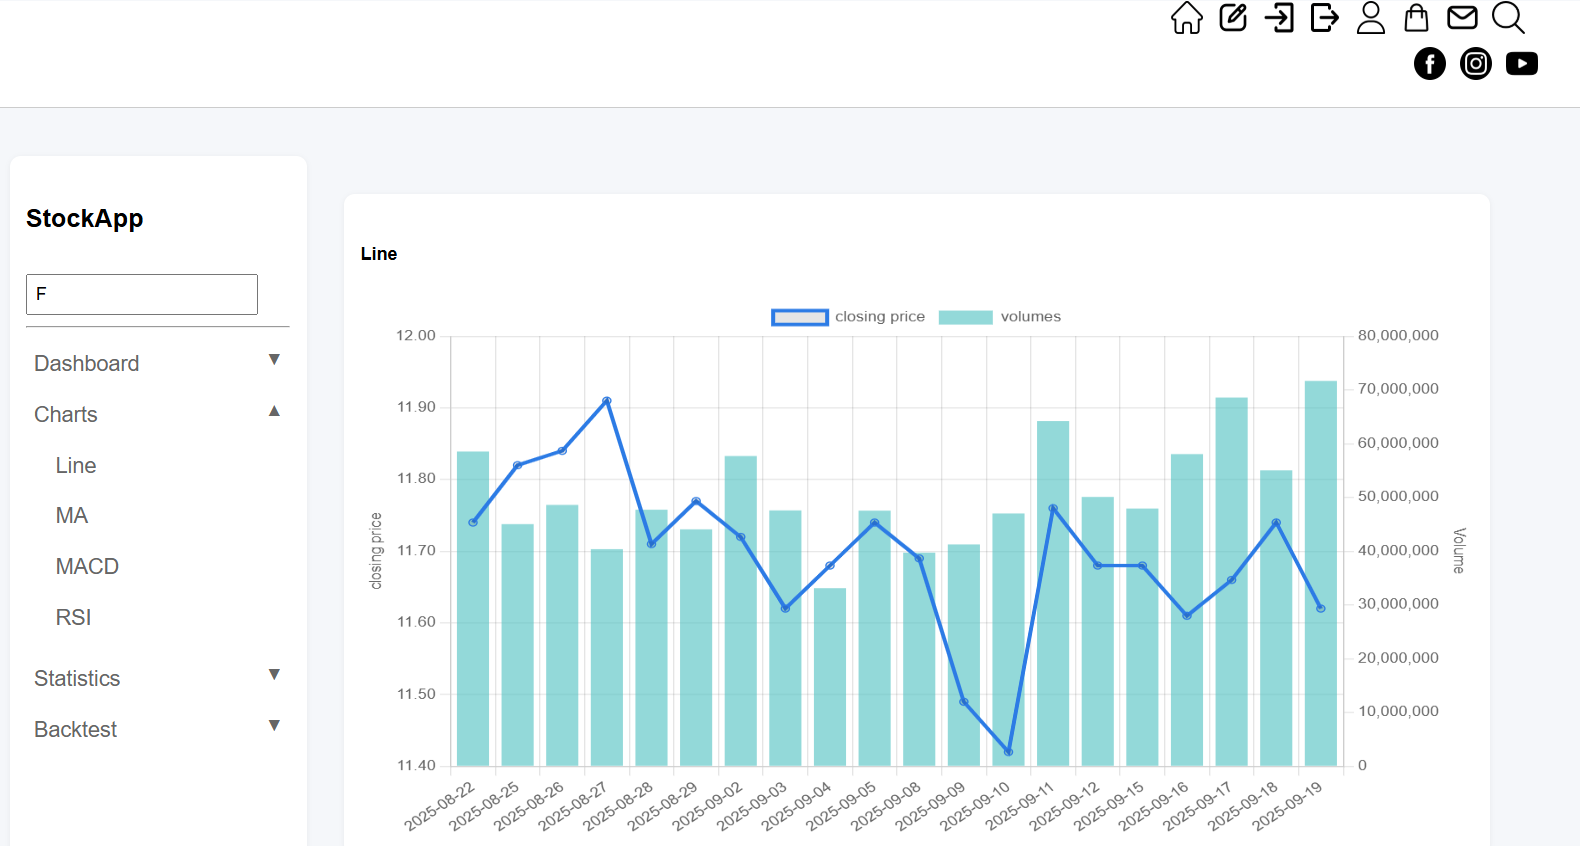Select RSI chart in sidebar
The height and width of the screenshot is (846, 1580).
[73, 618]
